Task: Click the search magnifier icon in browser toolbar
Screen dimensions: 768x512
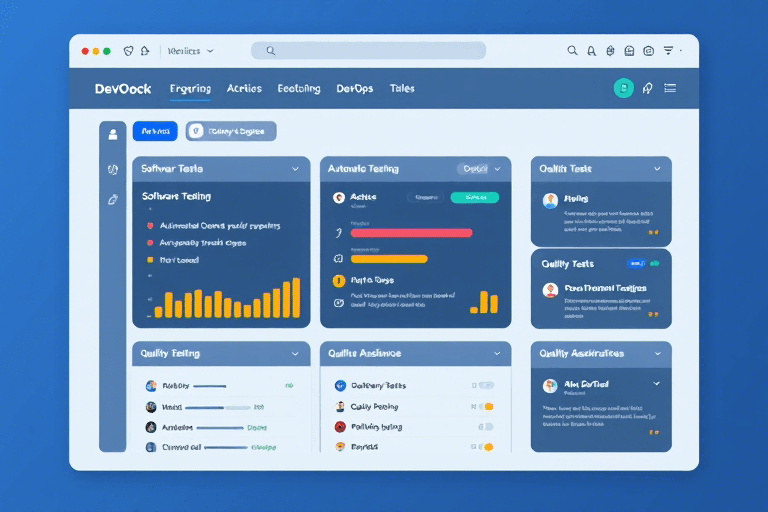Action: pos(572,50)
